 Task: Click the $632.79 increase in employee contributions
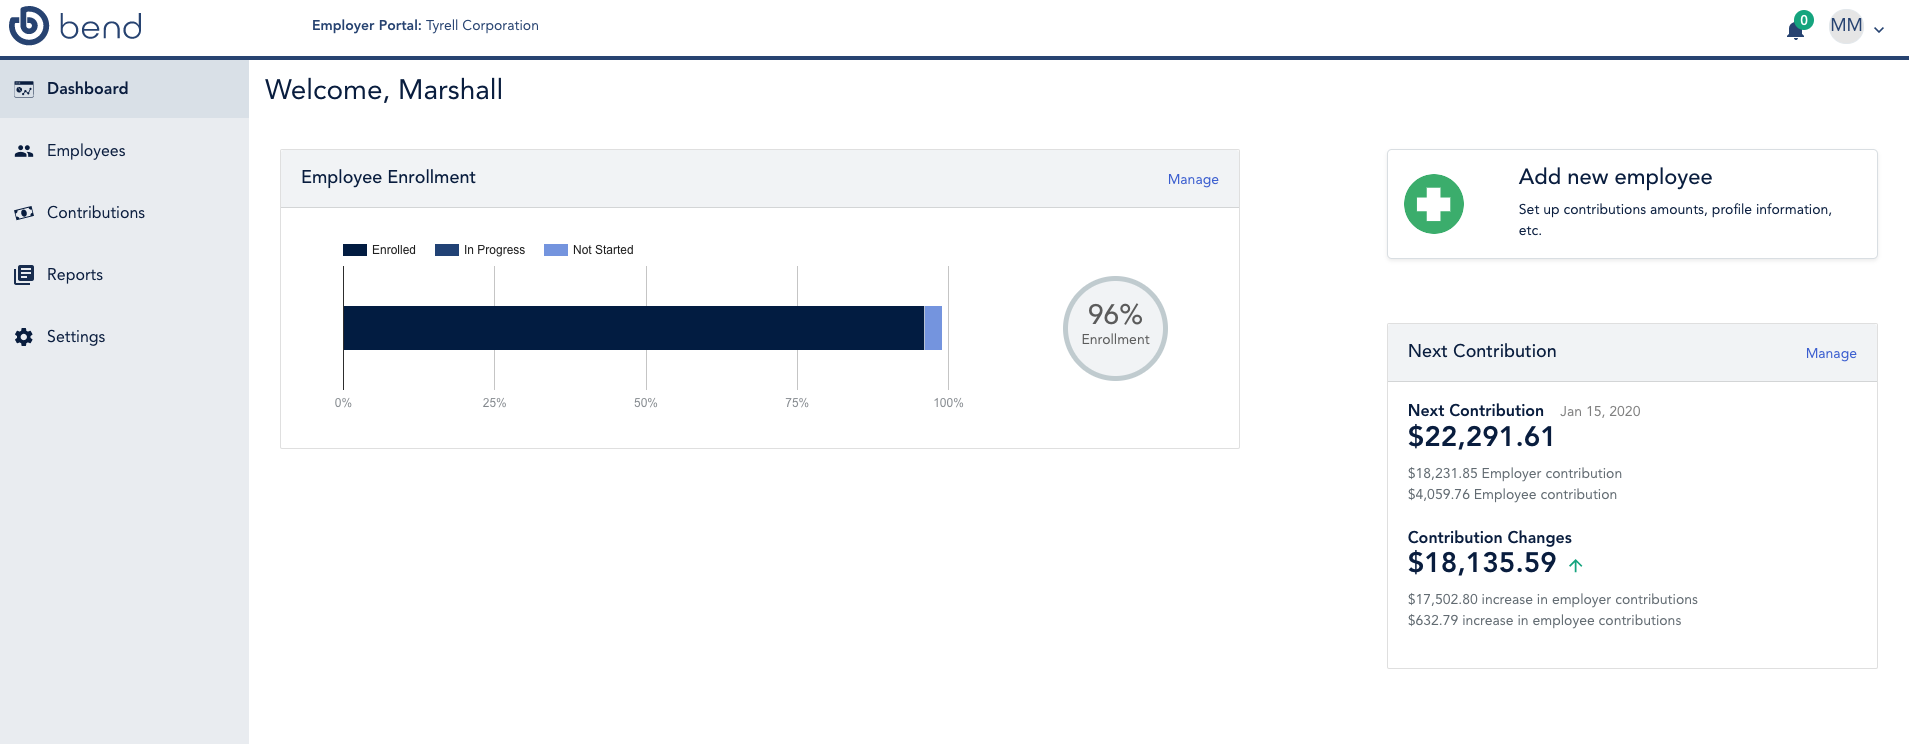[1545, 620]
